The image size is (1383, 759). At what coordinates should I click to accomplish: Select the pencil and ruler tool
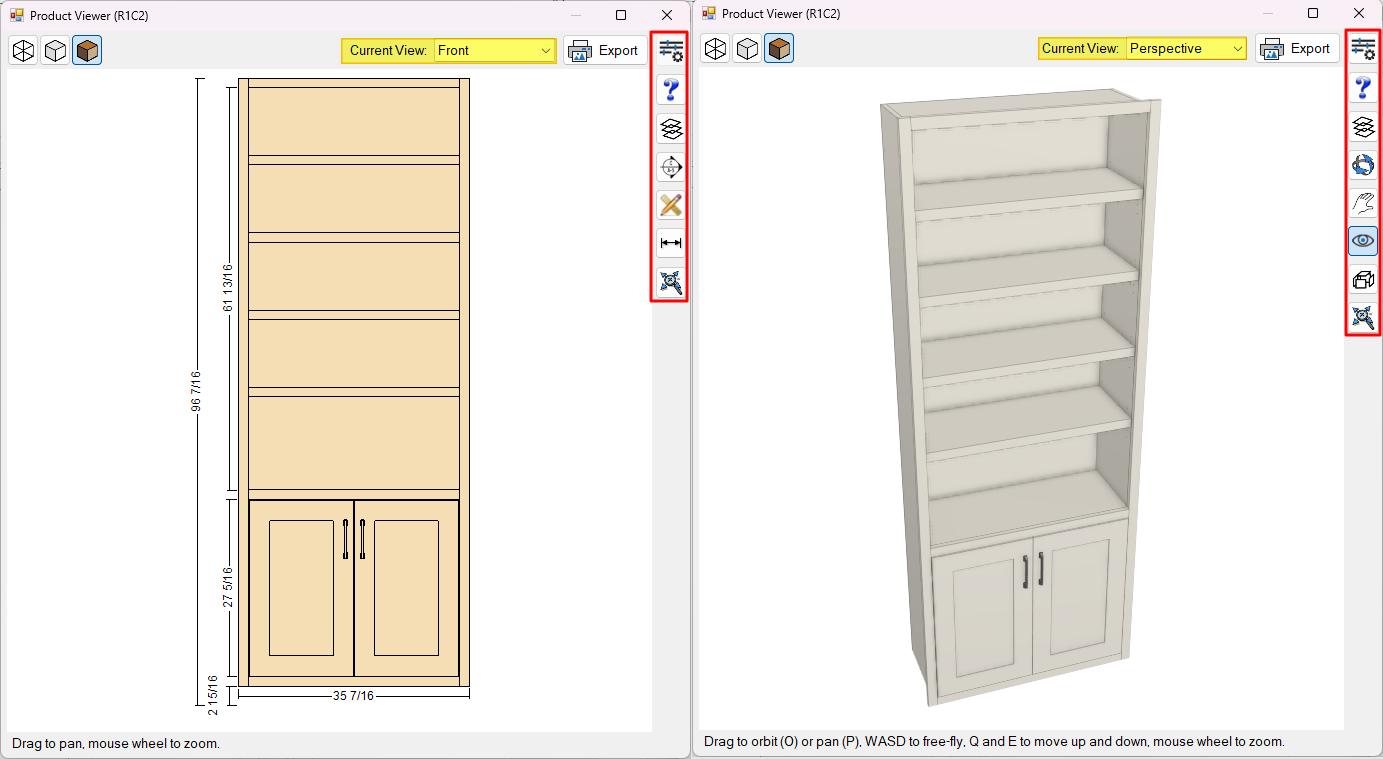point(670,205)
